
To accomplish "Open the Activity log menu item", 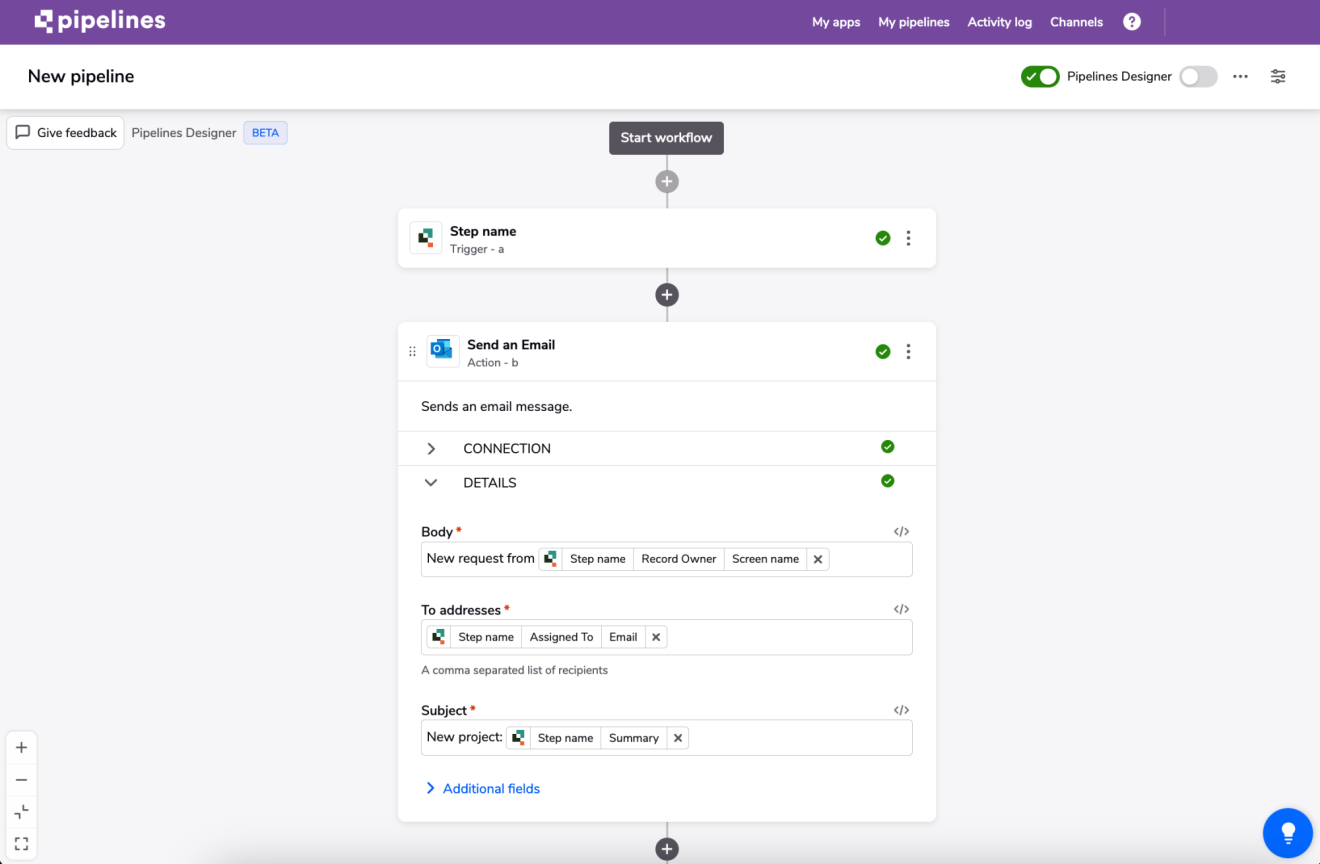I will point(999,21).
